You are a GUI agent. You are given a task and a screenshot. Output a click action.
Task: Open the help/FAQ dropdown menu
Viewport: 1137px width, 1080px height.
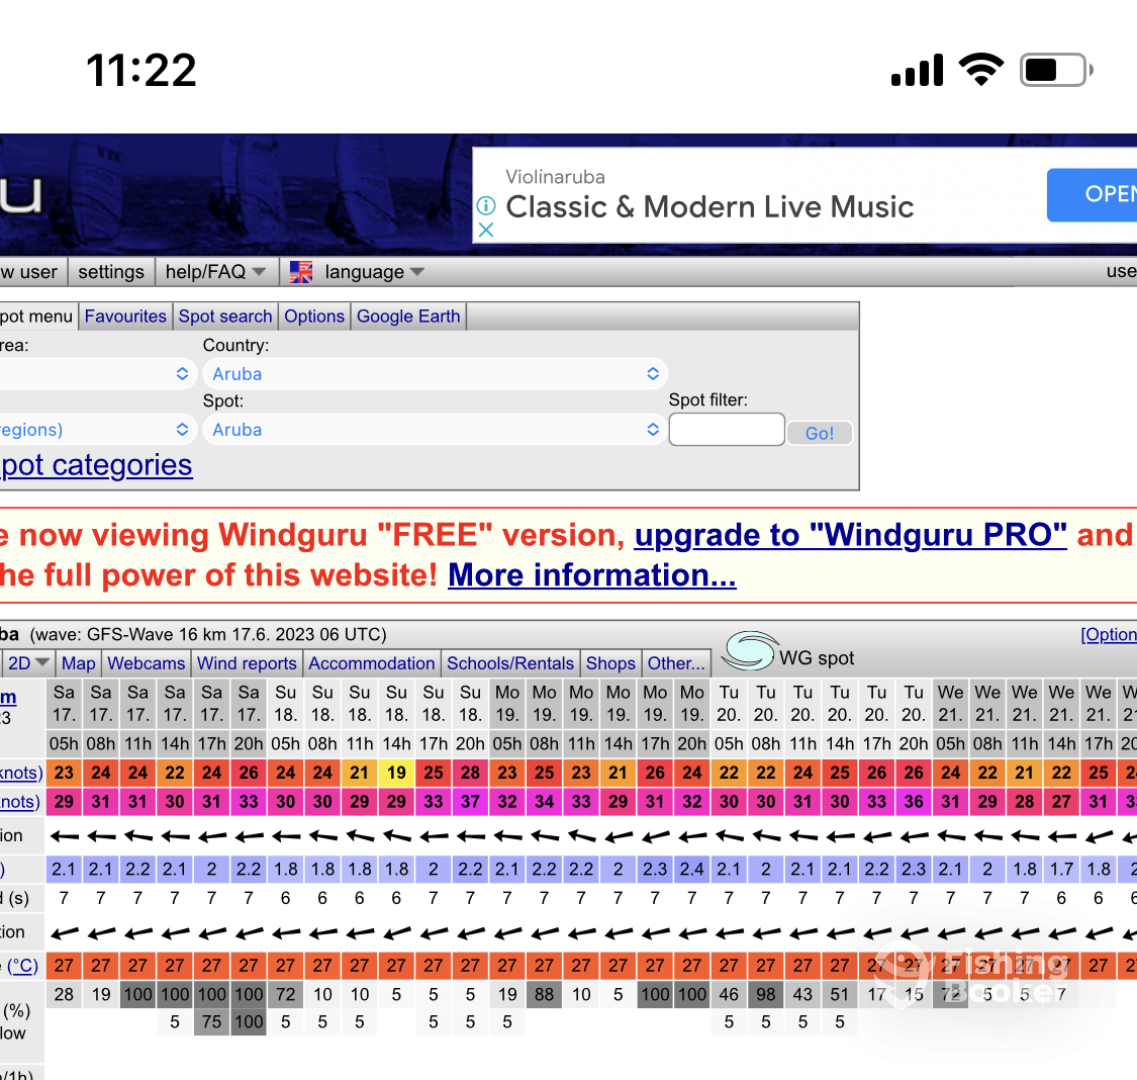pyautogui.click(x=215, y=272)
